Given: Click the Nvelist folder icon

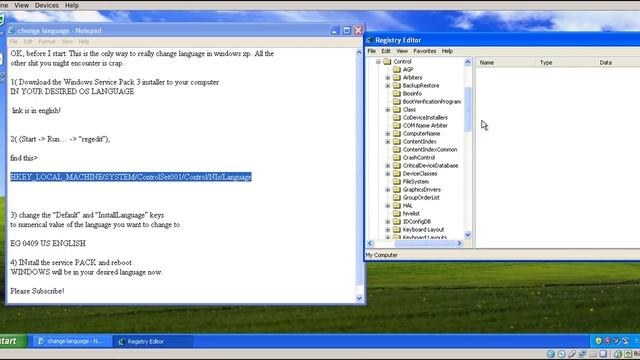Looking at the screenshot, I should click(x=397, y=213).
